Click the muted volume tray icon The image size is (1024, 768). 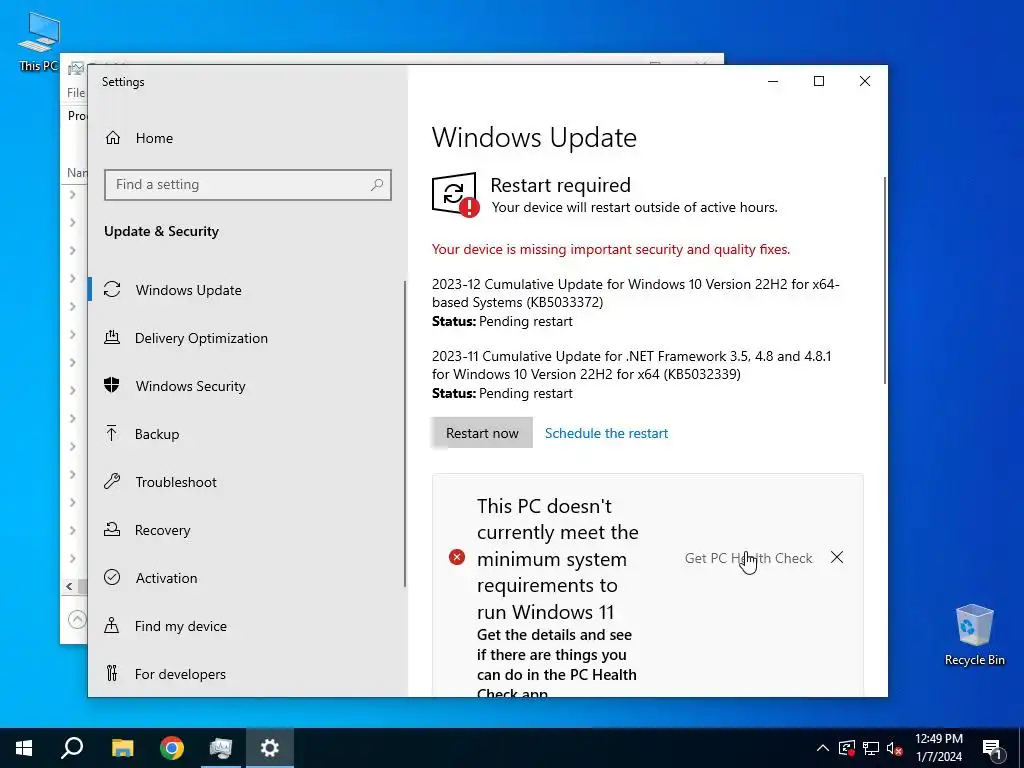click(x=895, y=748)
